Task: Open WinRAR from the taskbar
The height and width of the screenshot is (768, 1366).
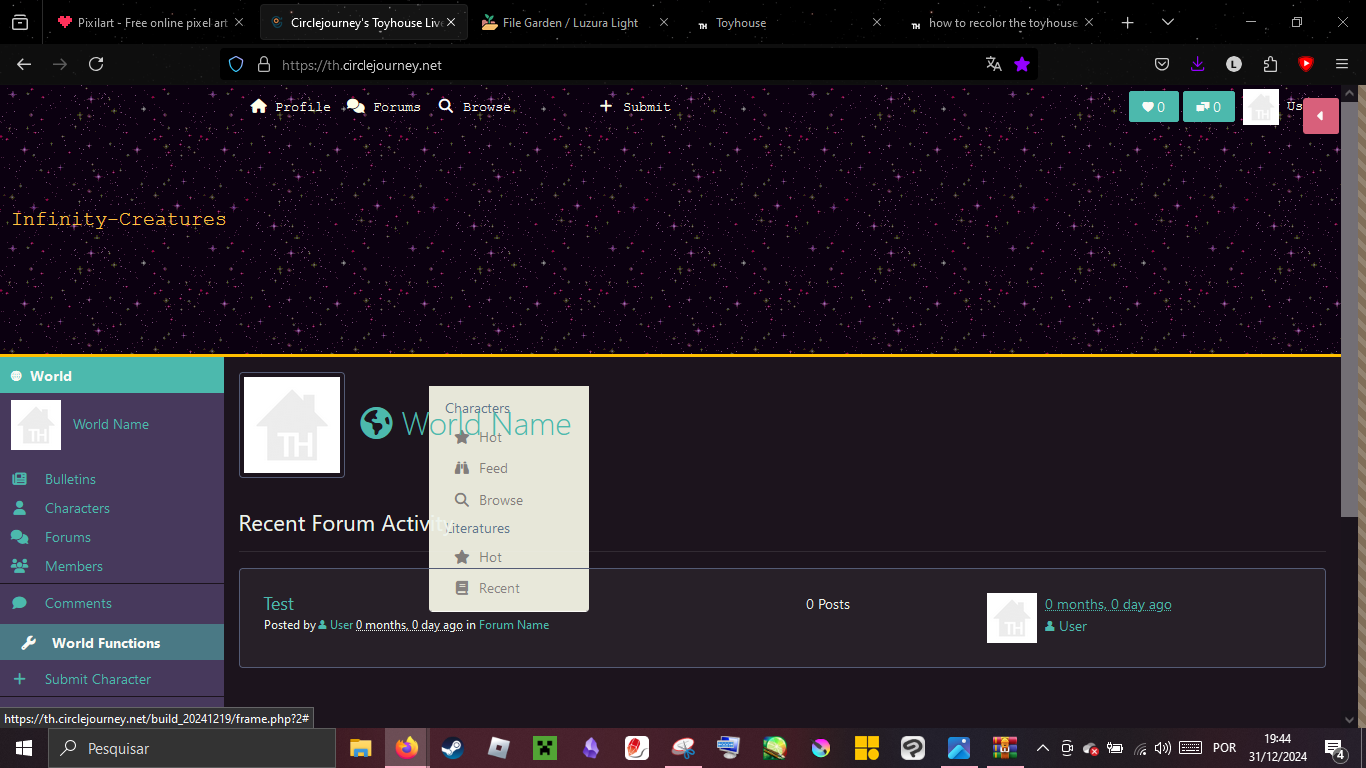Action: coord(1004,748)
